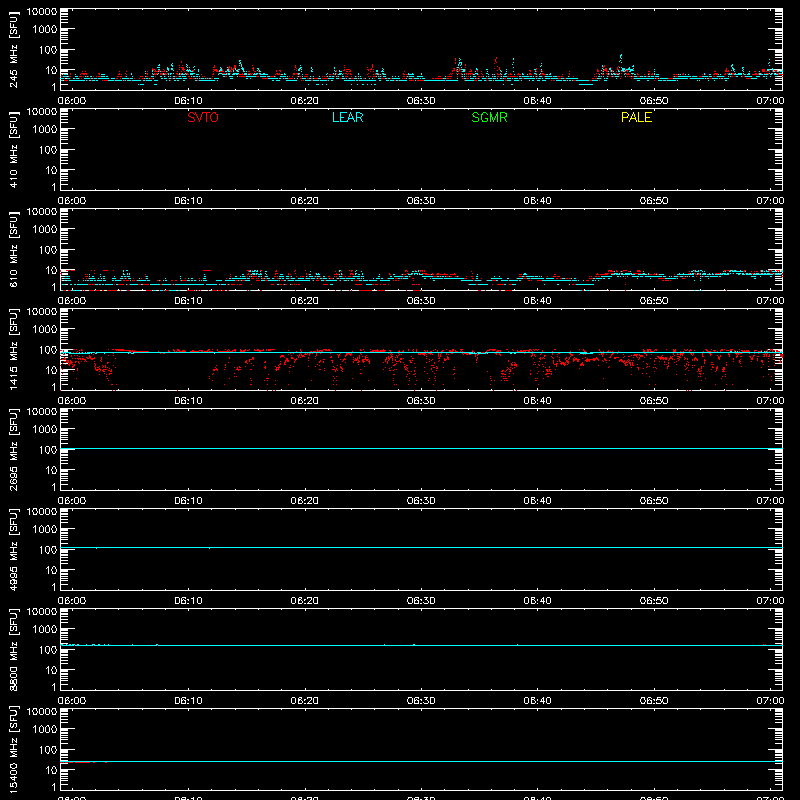Viewport: 800px width, 800px height.
Task: Select the 610 MHz [SFU] axis title
Action: (x=14, y=249)
